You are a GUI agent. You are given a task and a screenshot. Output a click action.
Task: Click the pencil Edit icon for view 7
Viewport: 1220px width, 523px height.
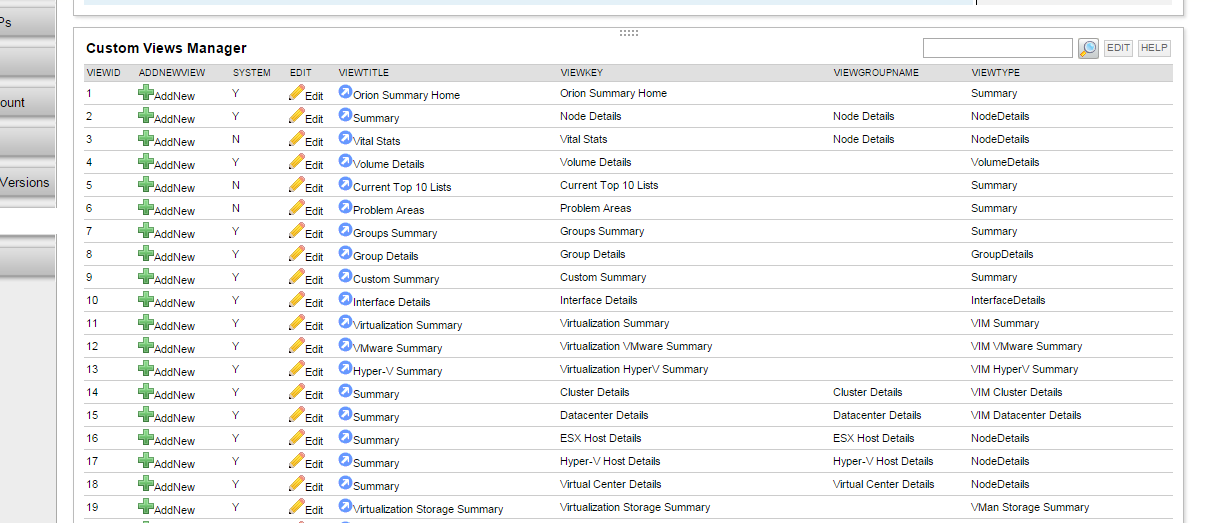[297, 231]
